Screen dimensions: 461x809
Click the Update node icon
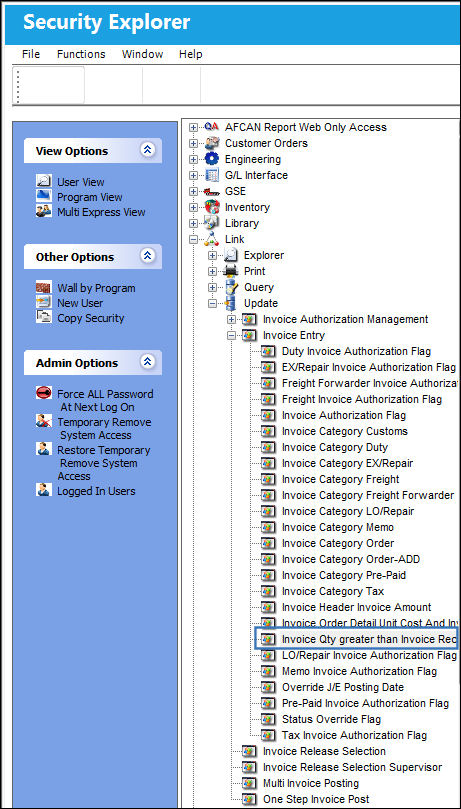(231, 303)
